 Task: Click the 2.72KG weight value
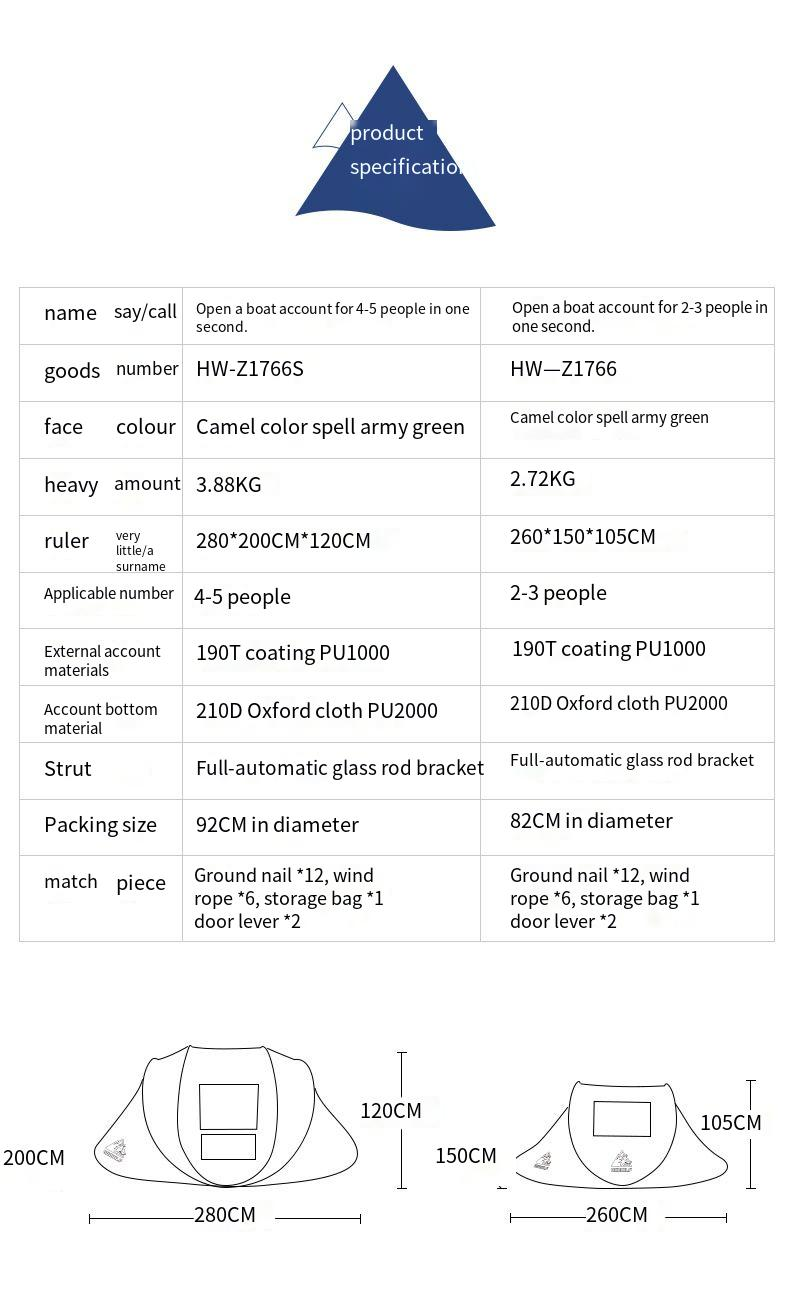(x=543, y=479)
